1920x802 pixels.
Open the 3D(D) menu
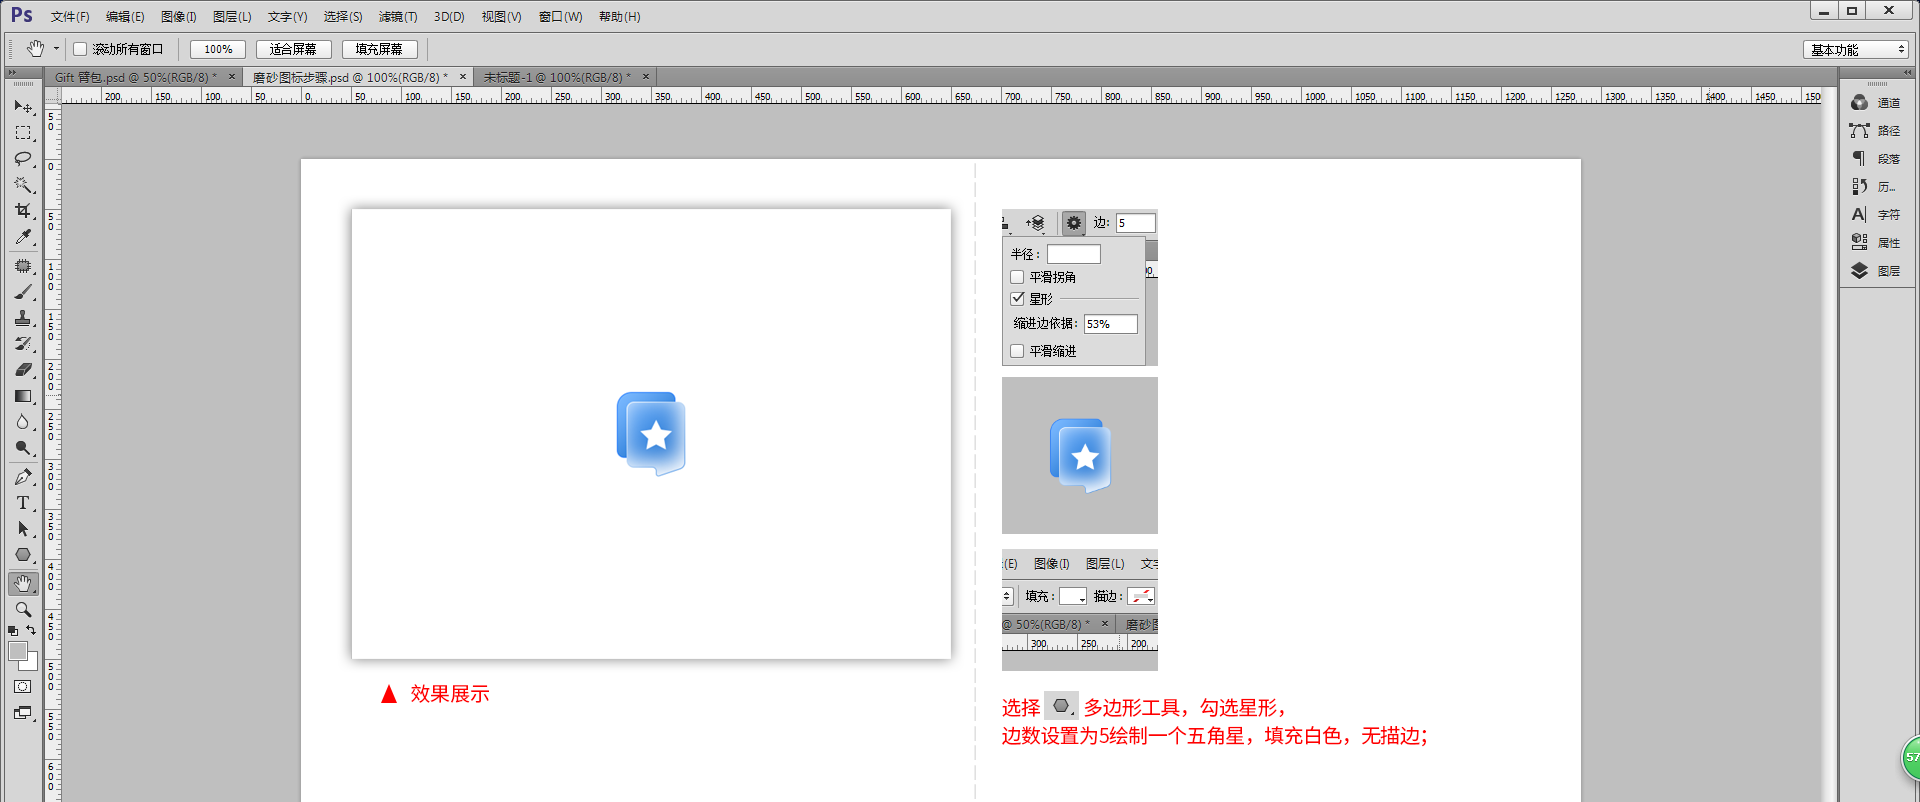click(449, 17)
